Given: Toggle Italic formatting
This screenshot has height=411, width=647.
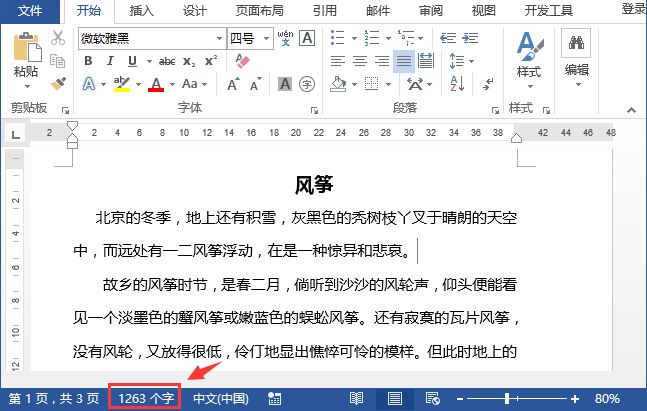Looking at the screenshot, I should point(108,61).
